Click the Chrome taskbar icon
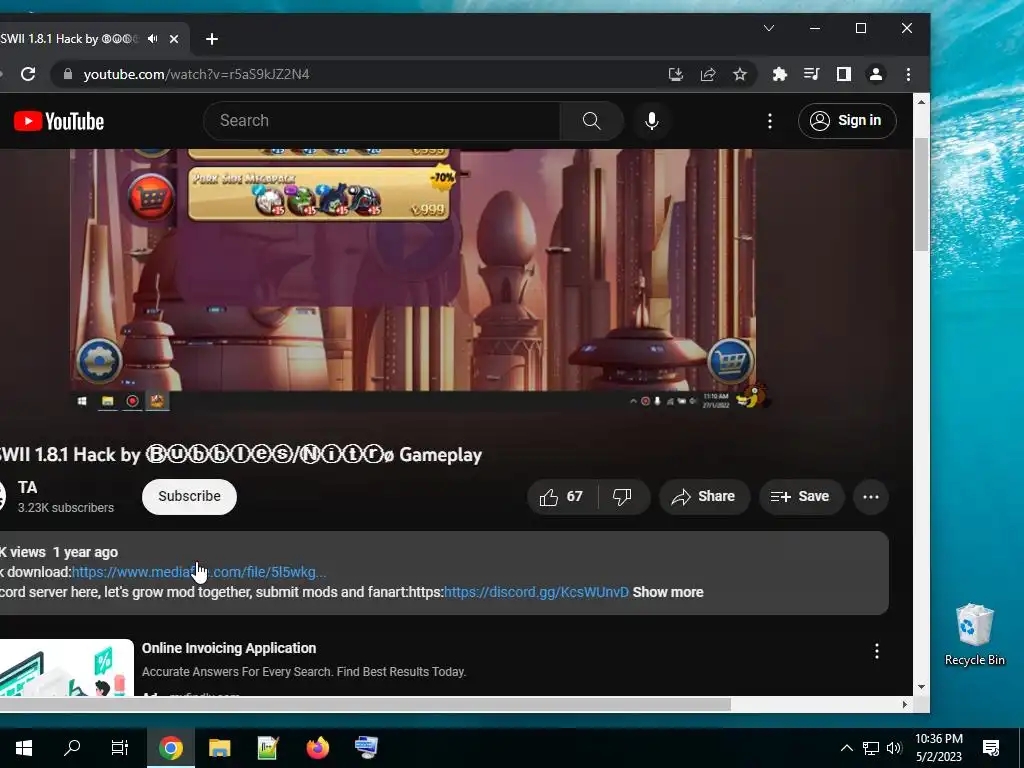The width and height of the screenshot is (1024, 768). tap(170, 748)
